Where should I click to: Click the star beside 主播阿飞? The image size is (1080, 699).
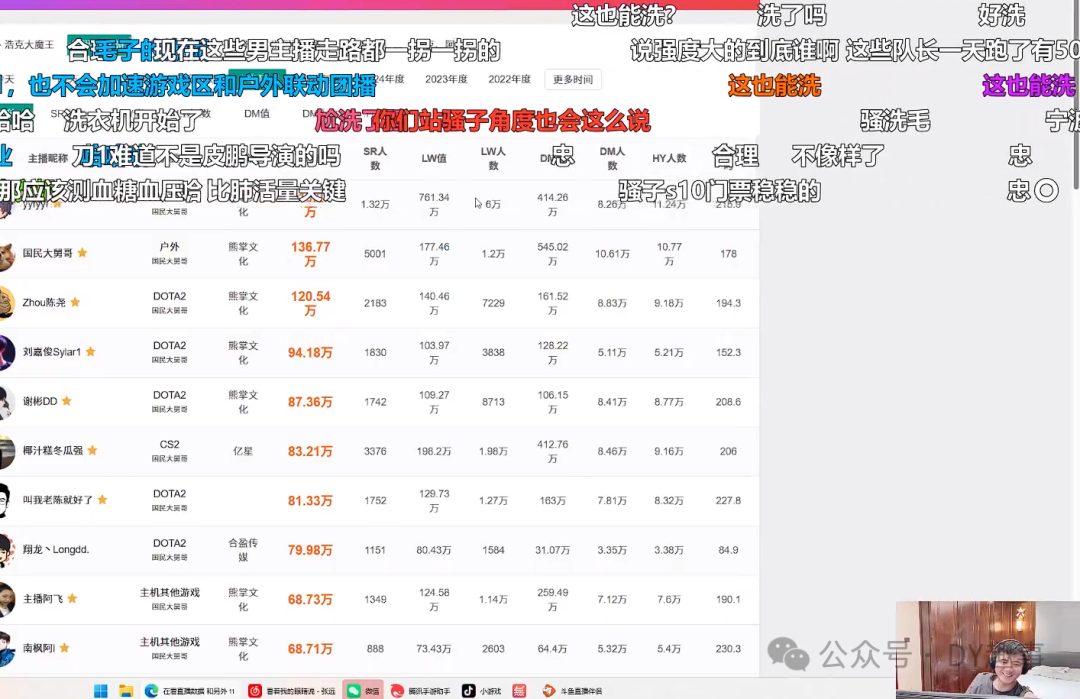click(72, 598)
